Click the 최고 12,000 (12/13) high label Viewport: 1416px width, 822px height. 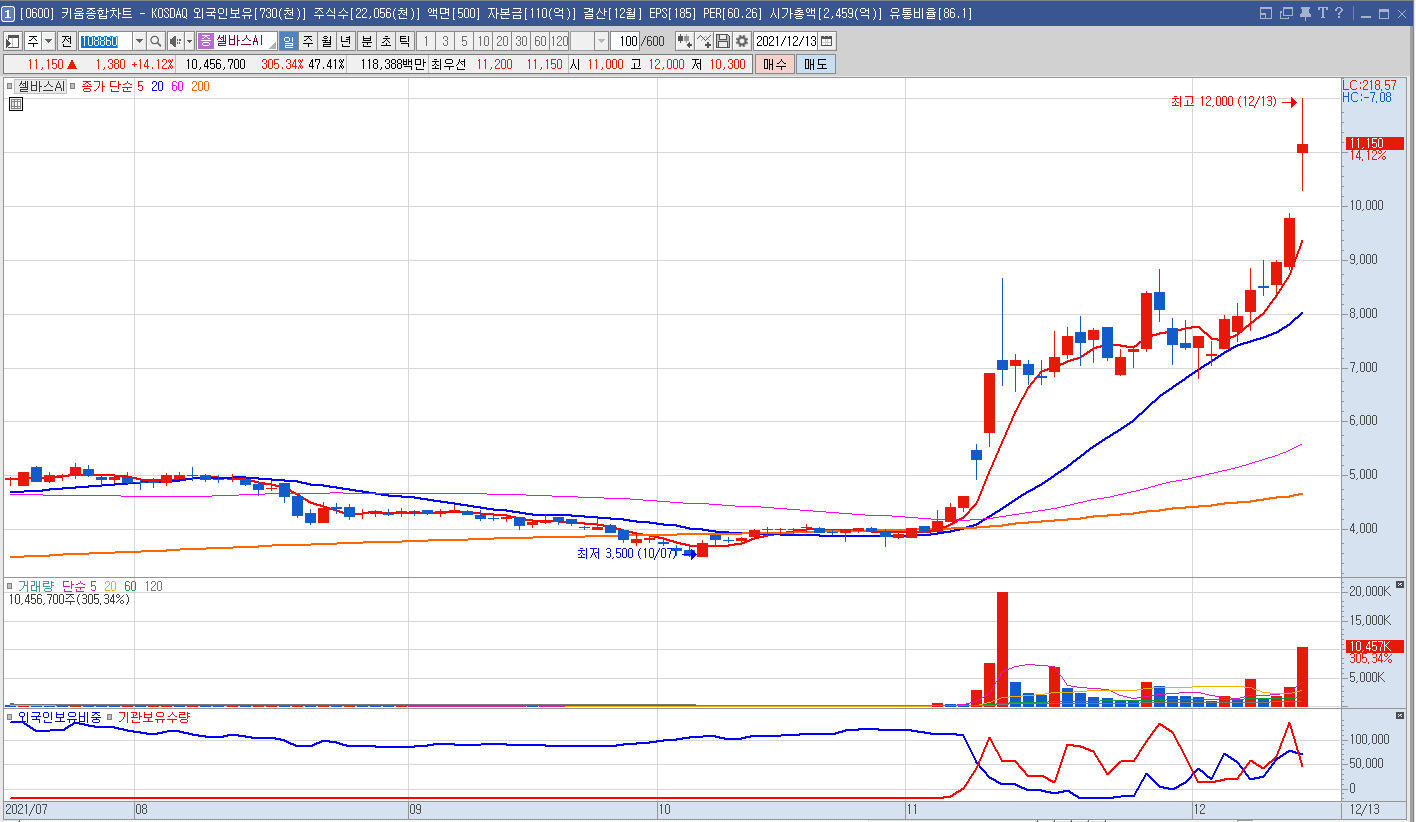pyautogui.click(x=1224, y=101)
